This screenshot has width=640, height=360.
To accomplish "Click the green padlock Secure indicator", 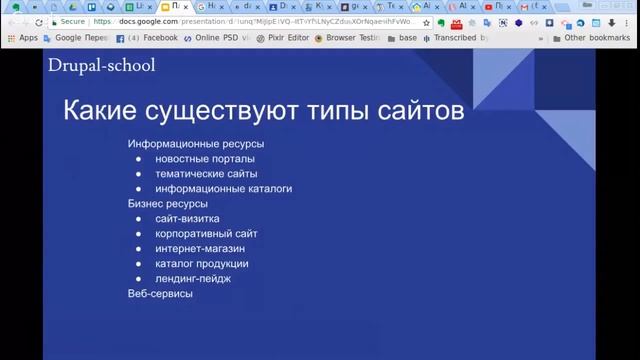I will [x=68, y=22].
